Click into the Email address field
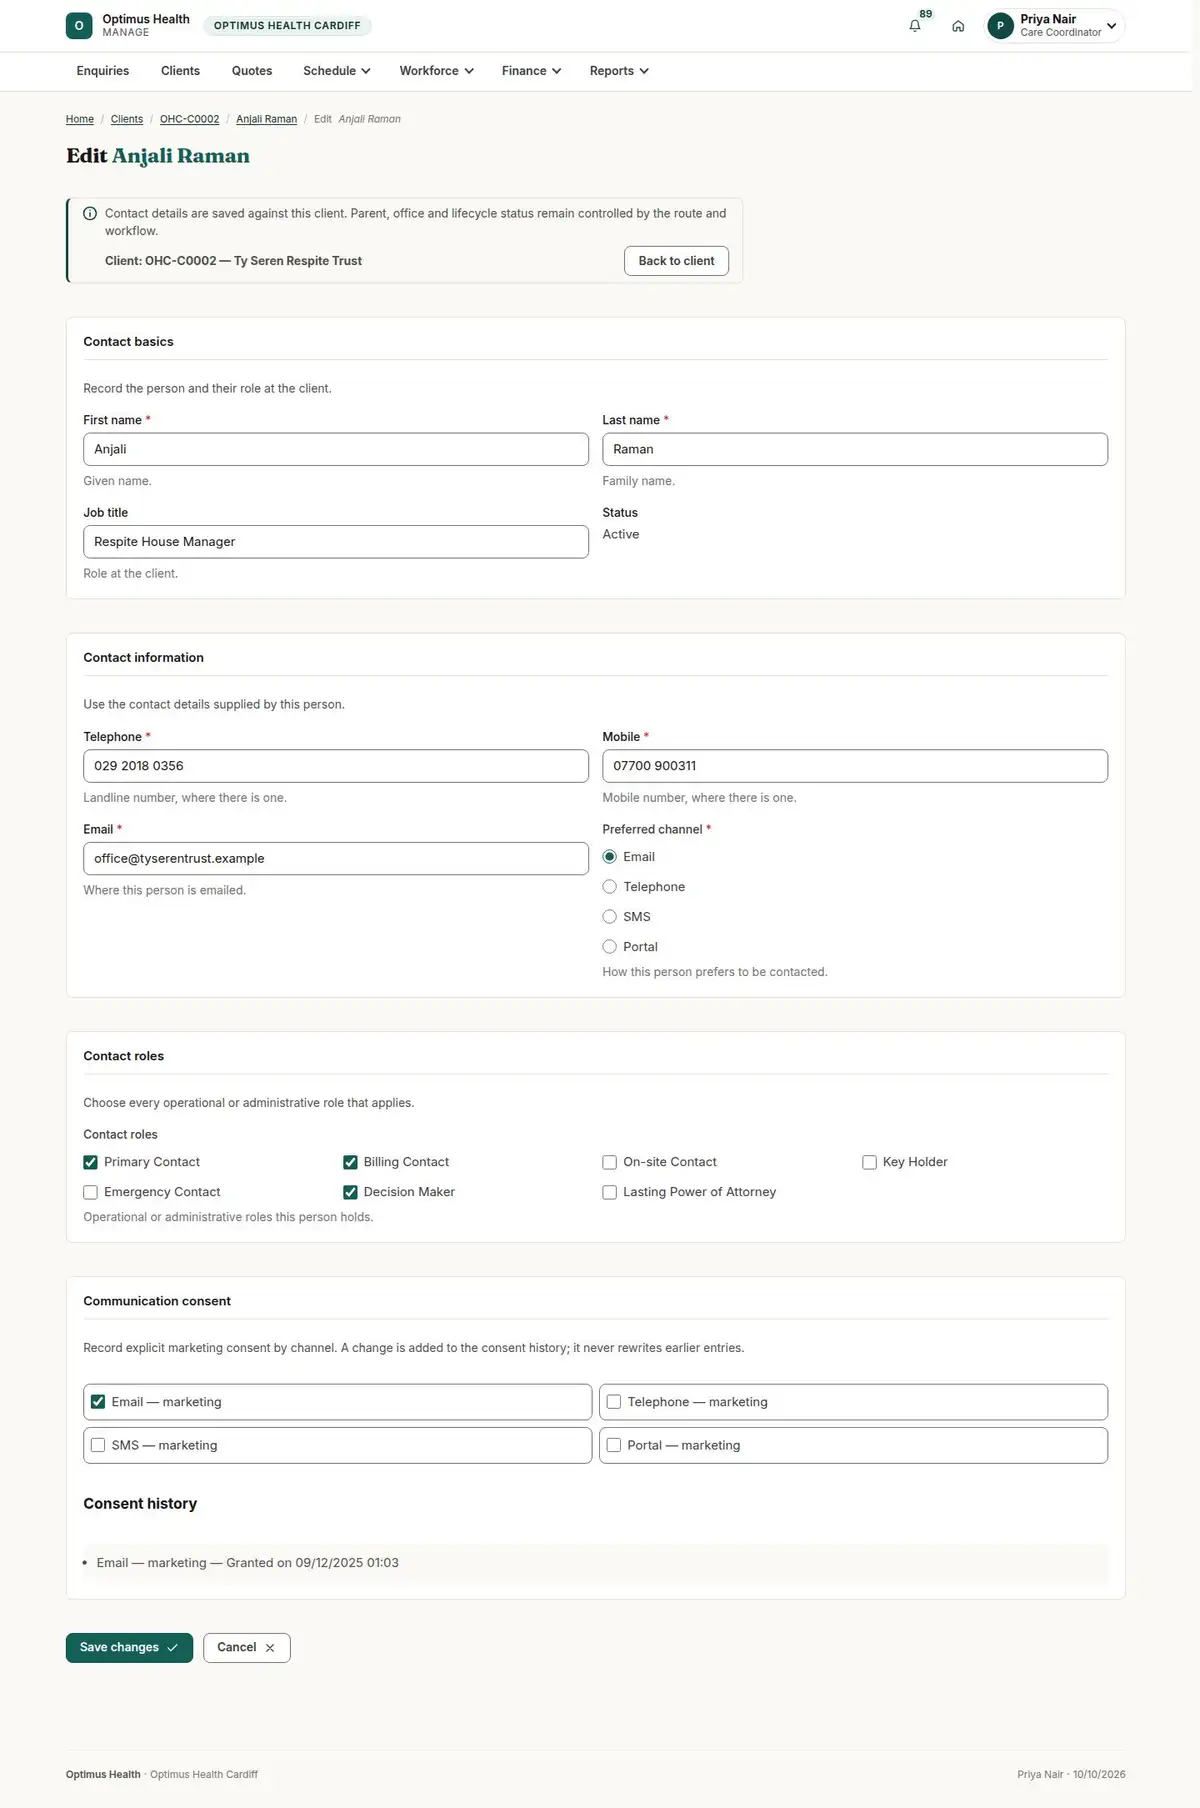The height and width of the screenshot is (1808, 1200). 336,859
